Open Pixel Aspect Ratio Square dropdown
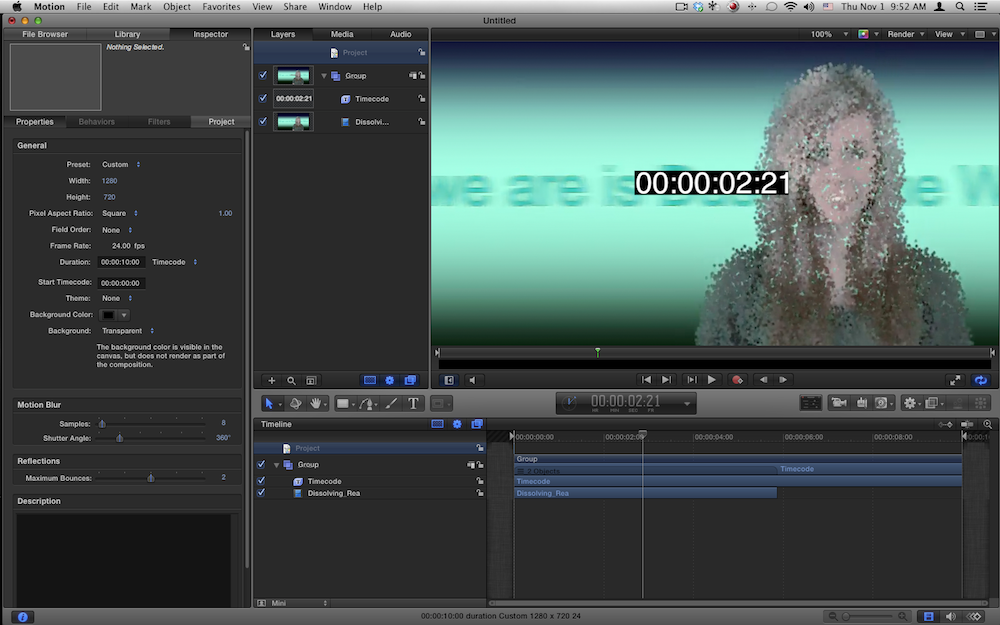The image size is (1000, 625). 120,213
